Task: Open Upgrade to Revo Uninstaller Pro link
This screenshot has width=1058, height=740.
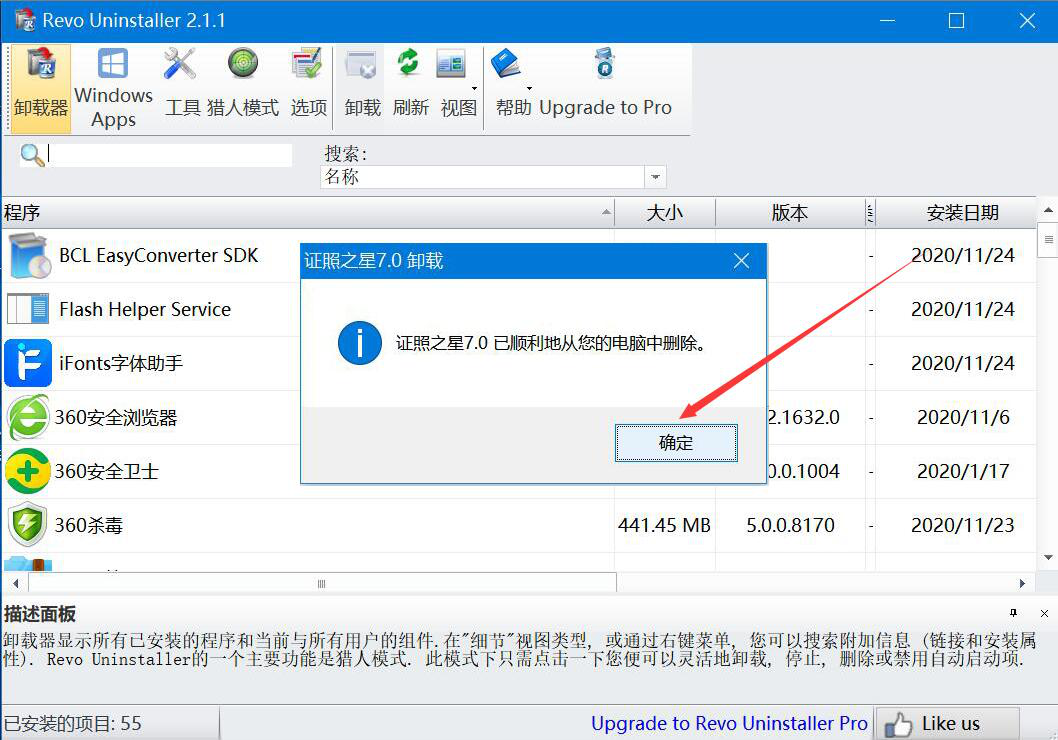Action: (x=729, y=724)
